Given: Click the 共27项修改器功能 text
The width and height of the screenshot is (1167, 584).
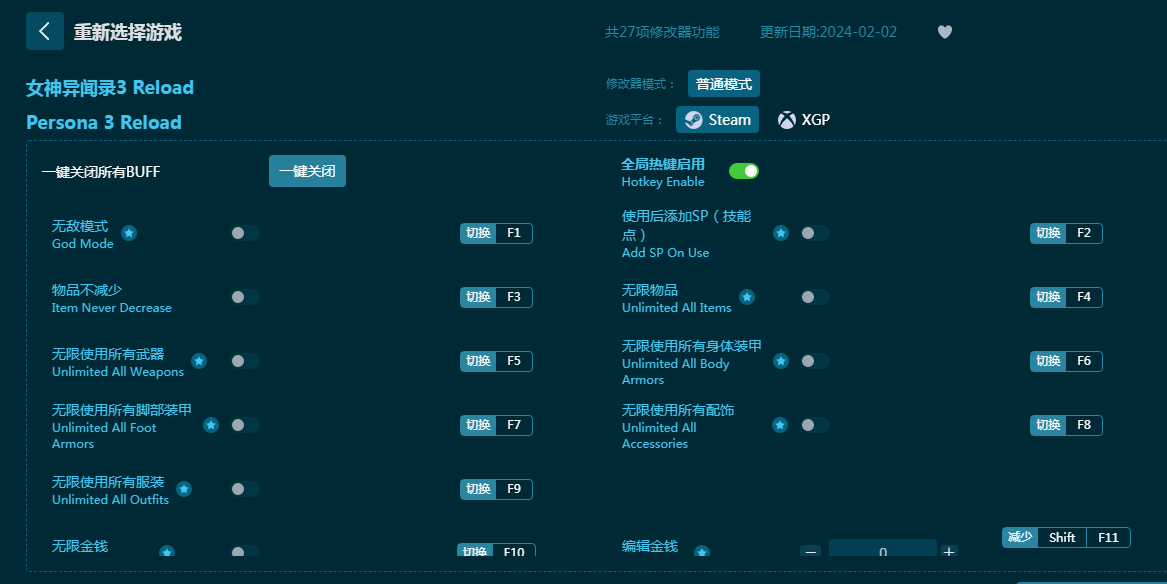Looking at the screenshot, I should (x=662, y=32).
